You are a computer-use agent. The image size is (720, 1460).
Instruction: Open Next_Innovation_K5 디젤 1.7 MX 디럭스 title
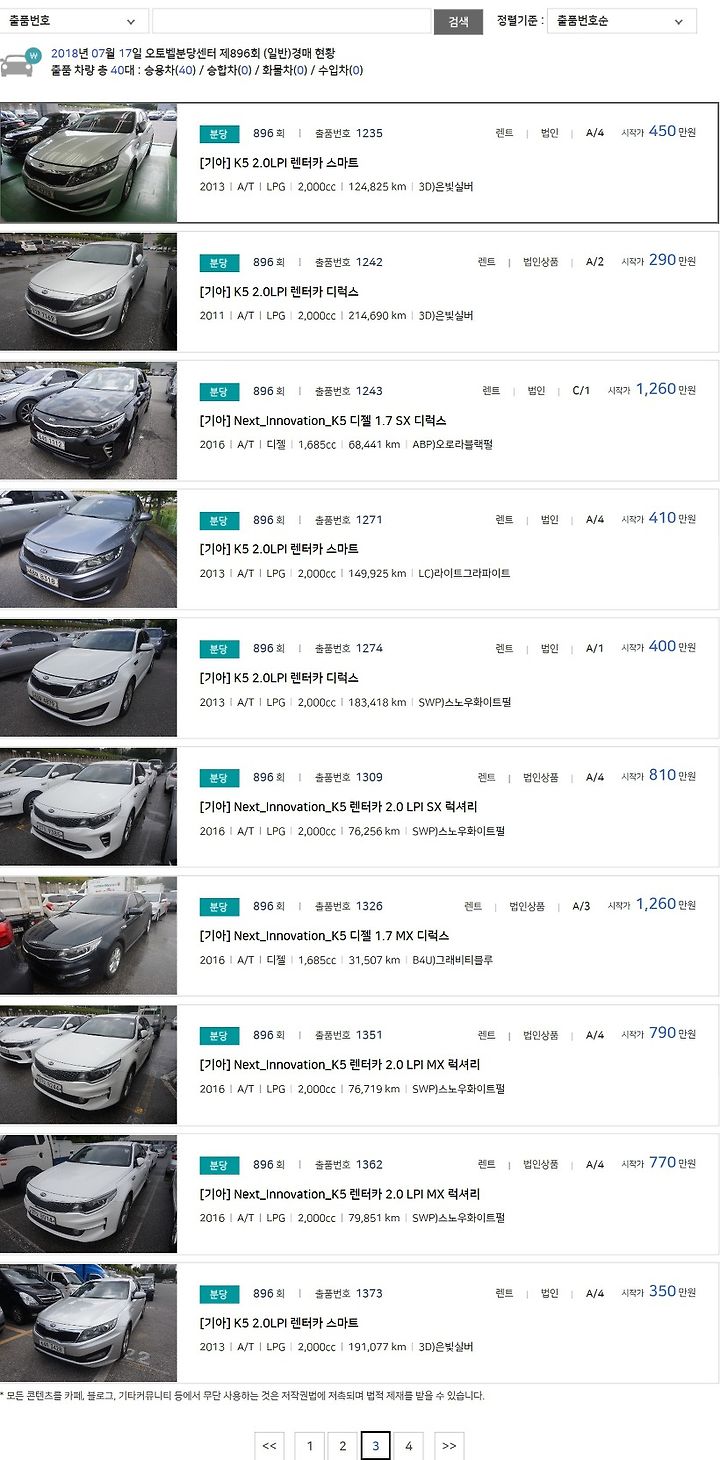tap(324, 935)
